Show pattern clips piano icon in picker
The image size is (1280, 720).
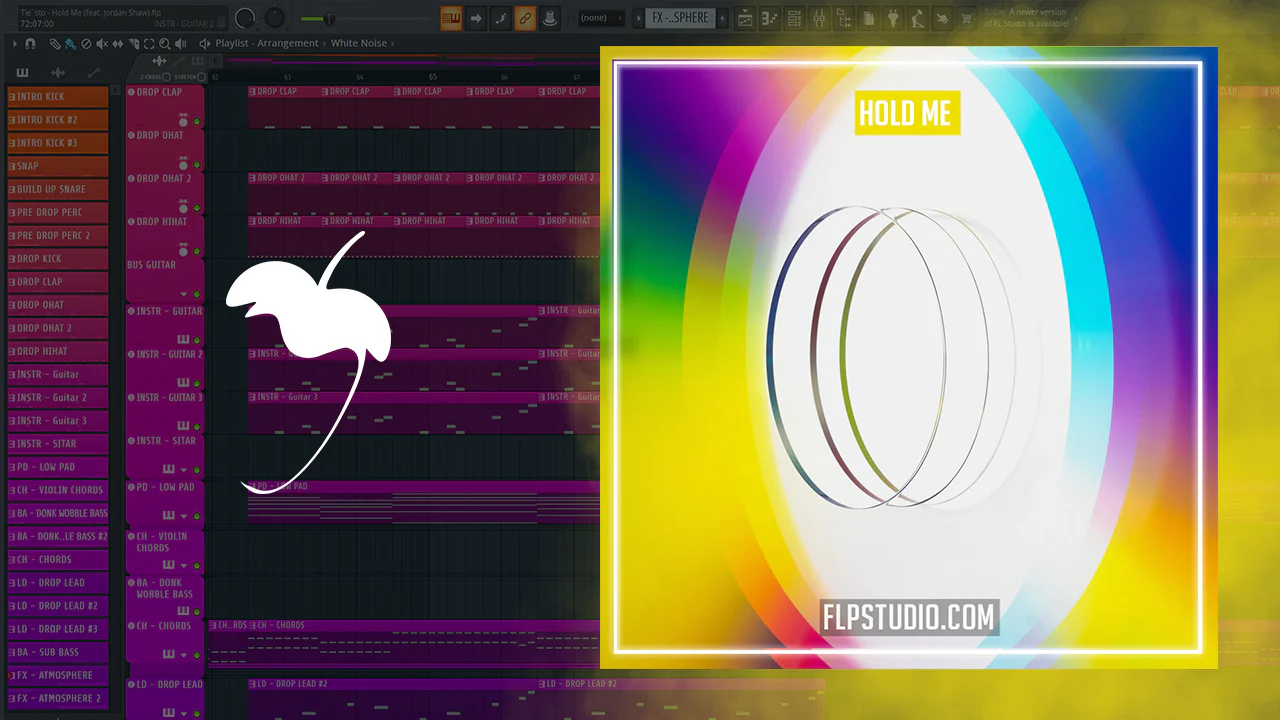coord(23,72)
